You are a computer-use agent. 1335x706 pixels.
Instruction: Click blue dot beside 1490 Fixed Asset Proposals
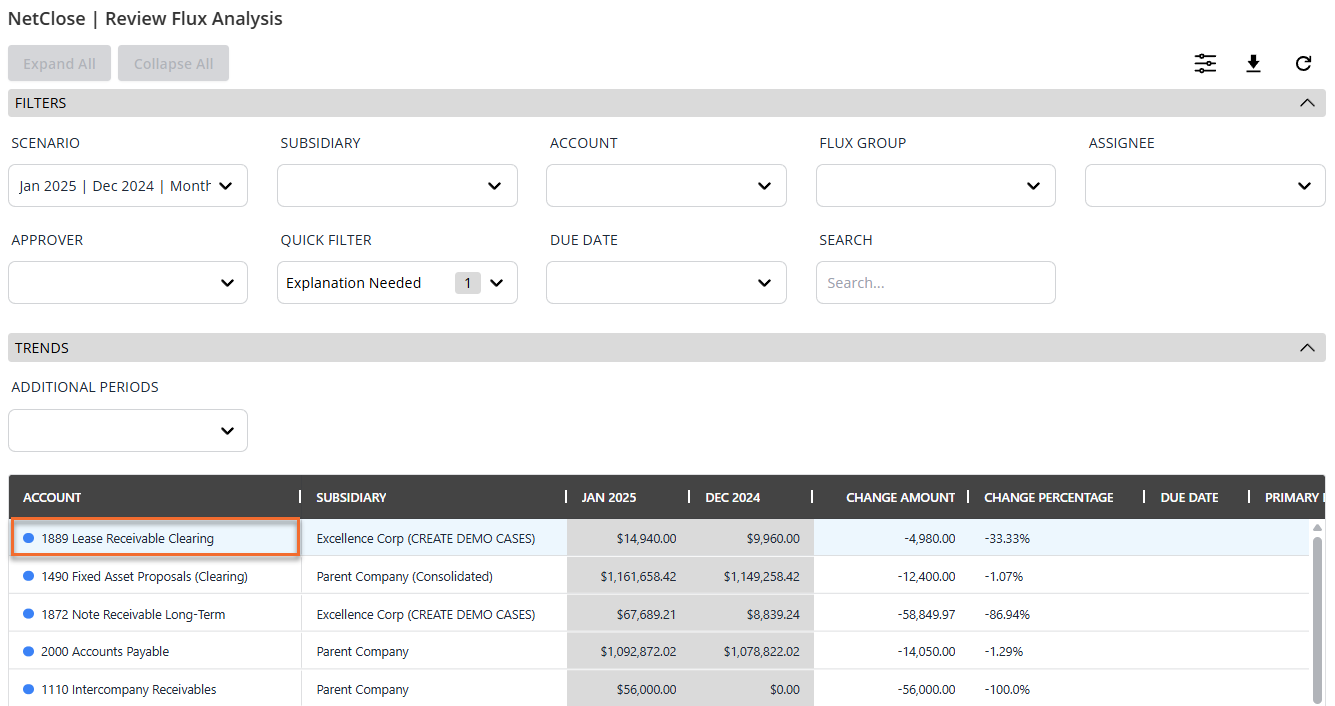tap(29, 576)
